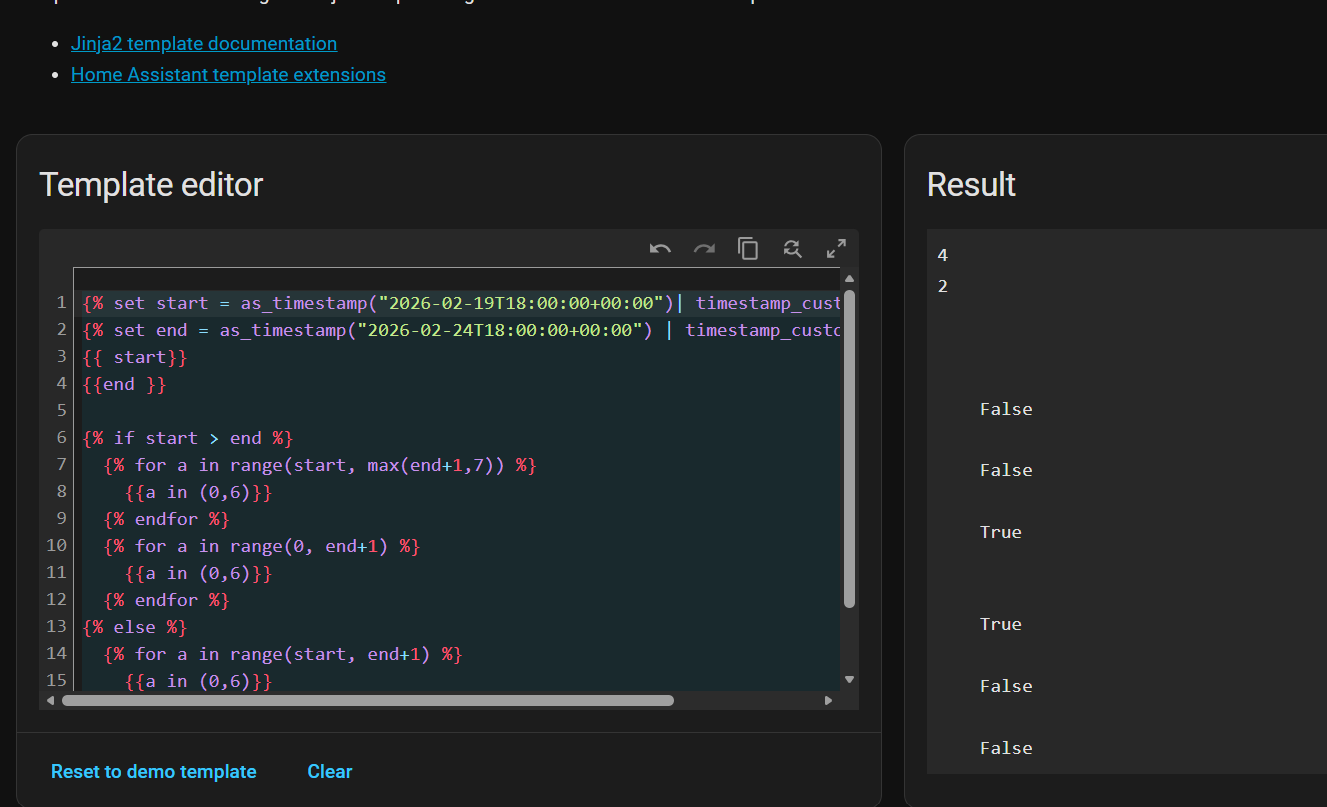This screenshot has width=1327, height=807.
Task: Open Home Assistant template extensions link
Action: coord(228,75)
